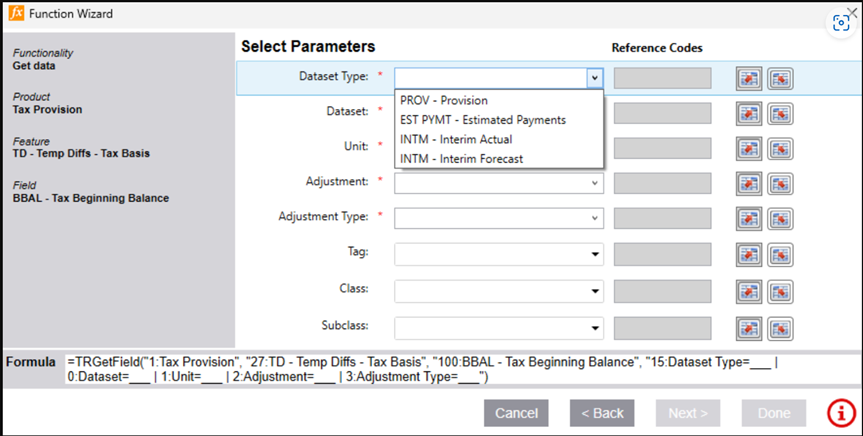Click the left cell-picker icon in the Adjustment row

click(x=748, y=184)
